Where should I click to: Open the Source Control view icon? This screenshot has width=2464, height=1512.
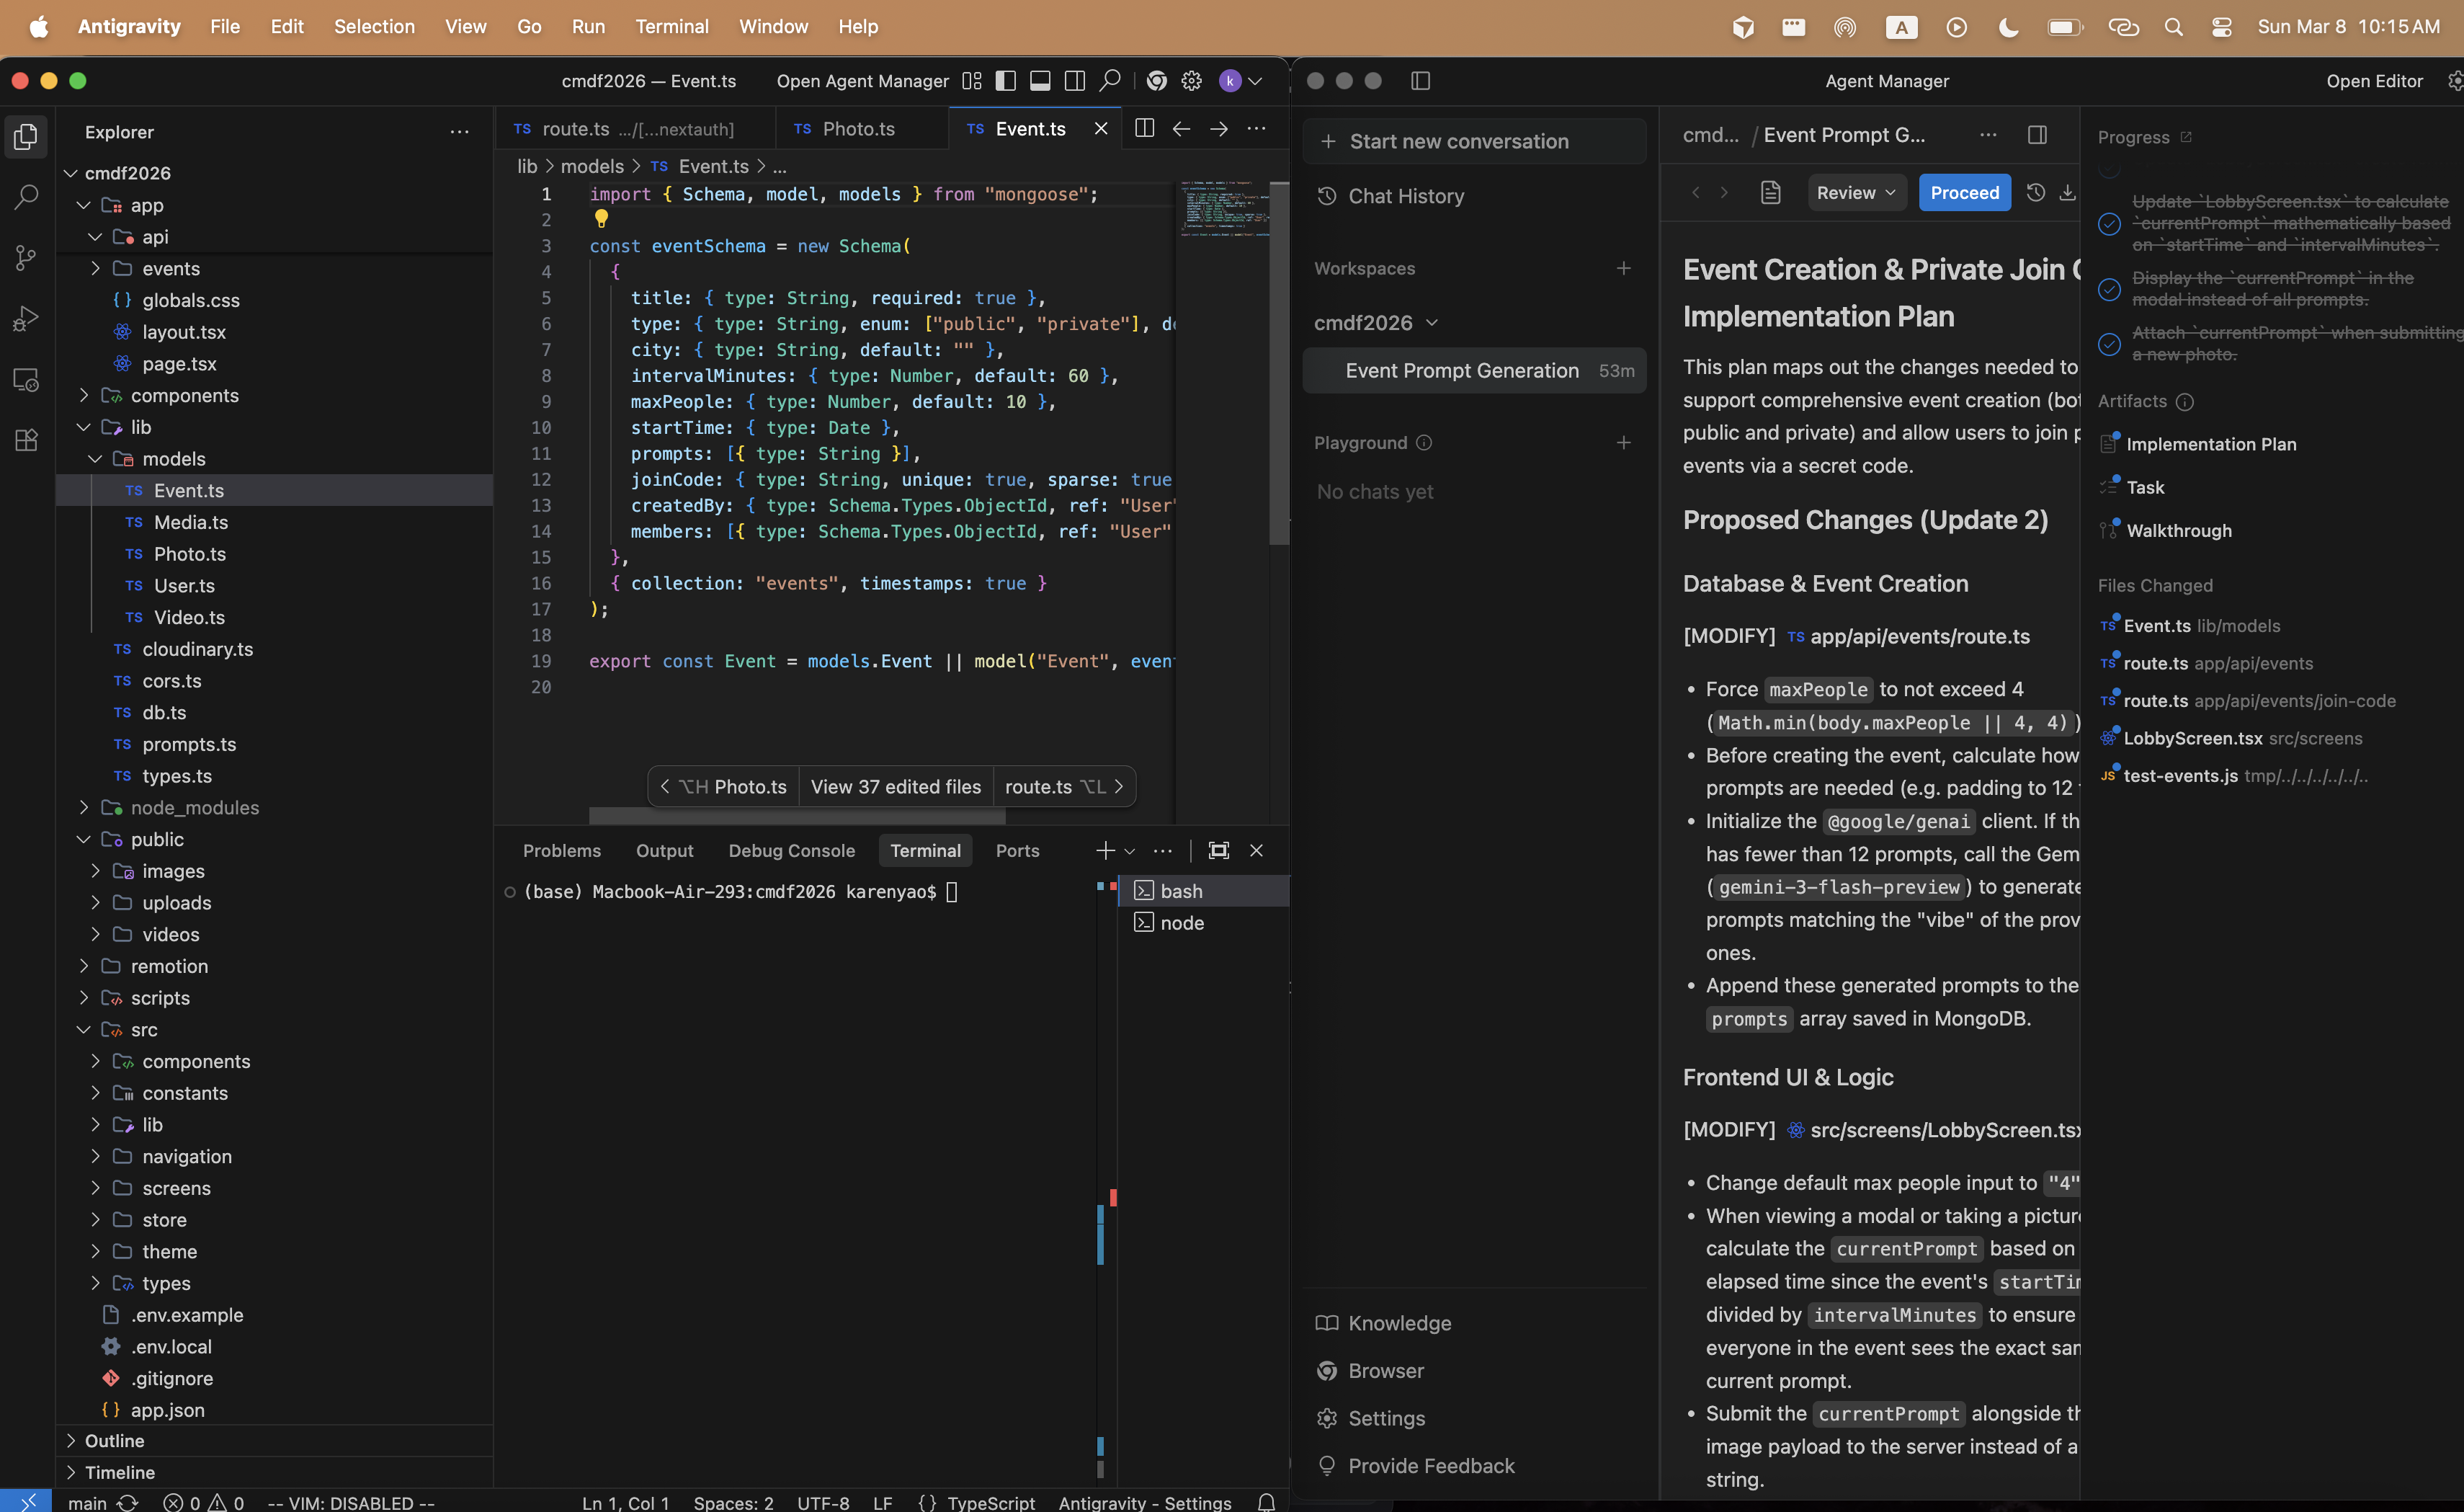(26, 258)
